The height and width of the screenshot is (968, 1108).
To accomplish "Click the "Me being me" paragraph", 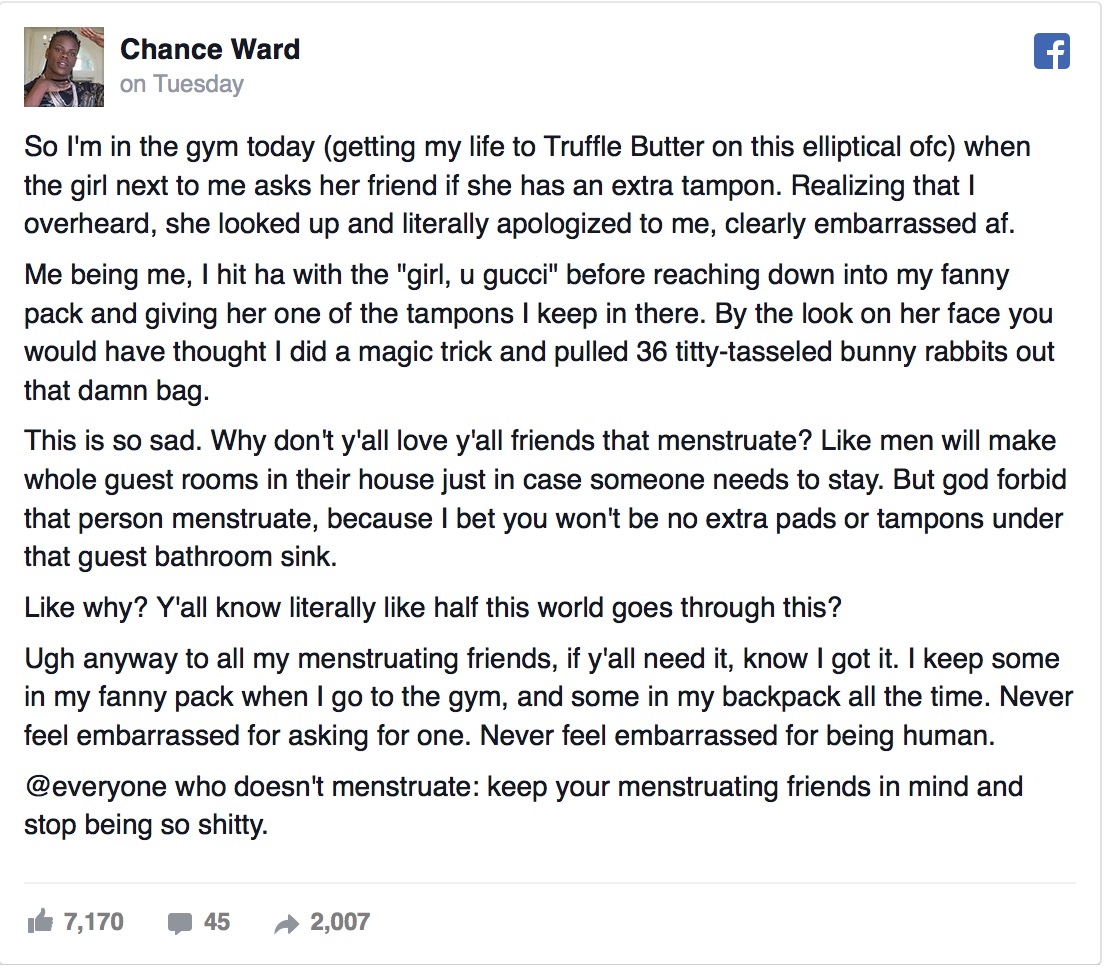I will coord(539,332).
